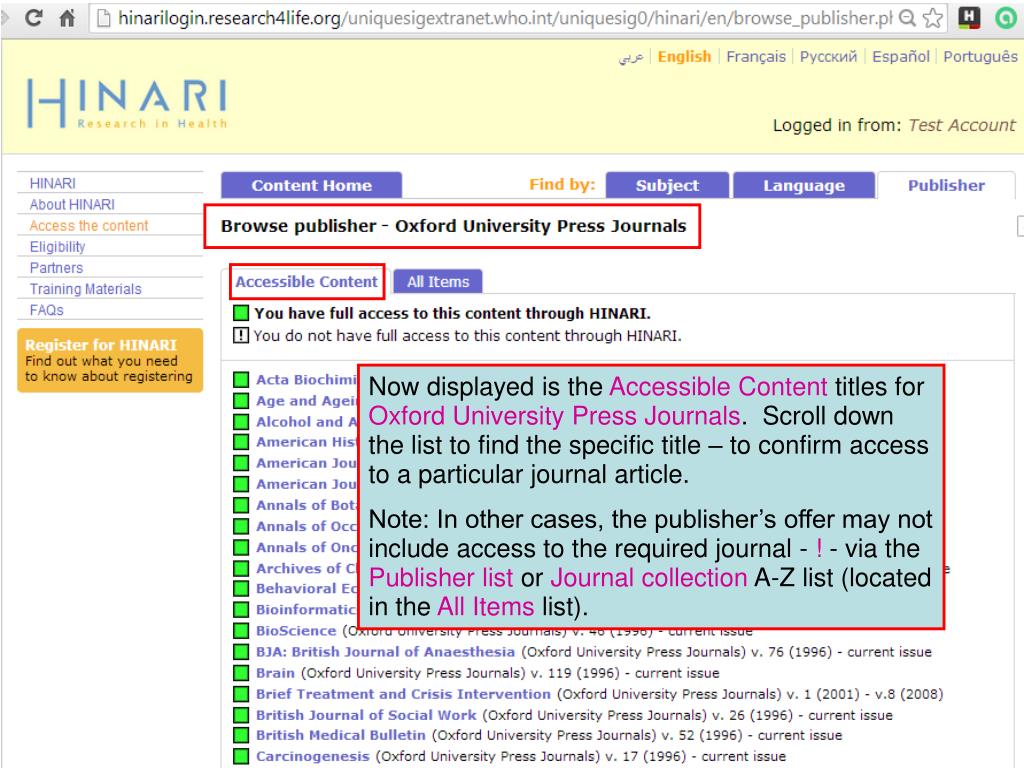Click the HINARI Research in Health logo
Viewport: 1024px width, 768px height.
tap(127, 103)
